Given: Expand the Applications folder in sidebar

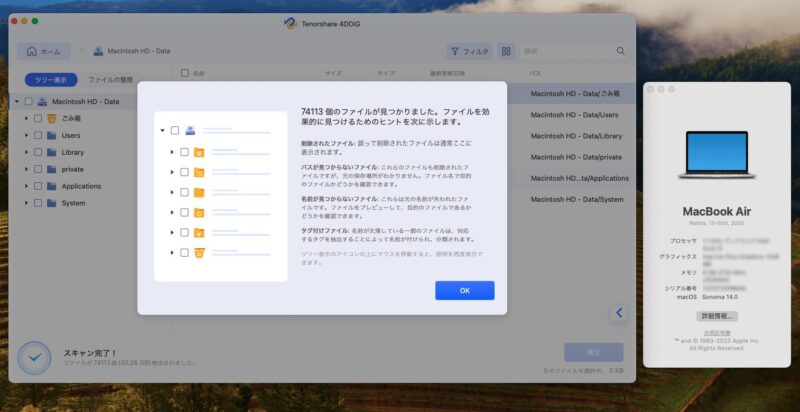Looking at the screenshot, I should coord(26,186).
